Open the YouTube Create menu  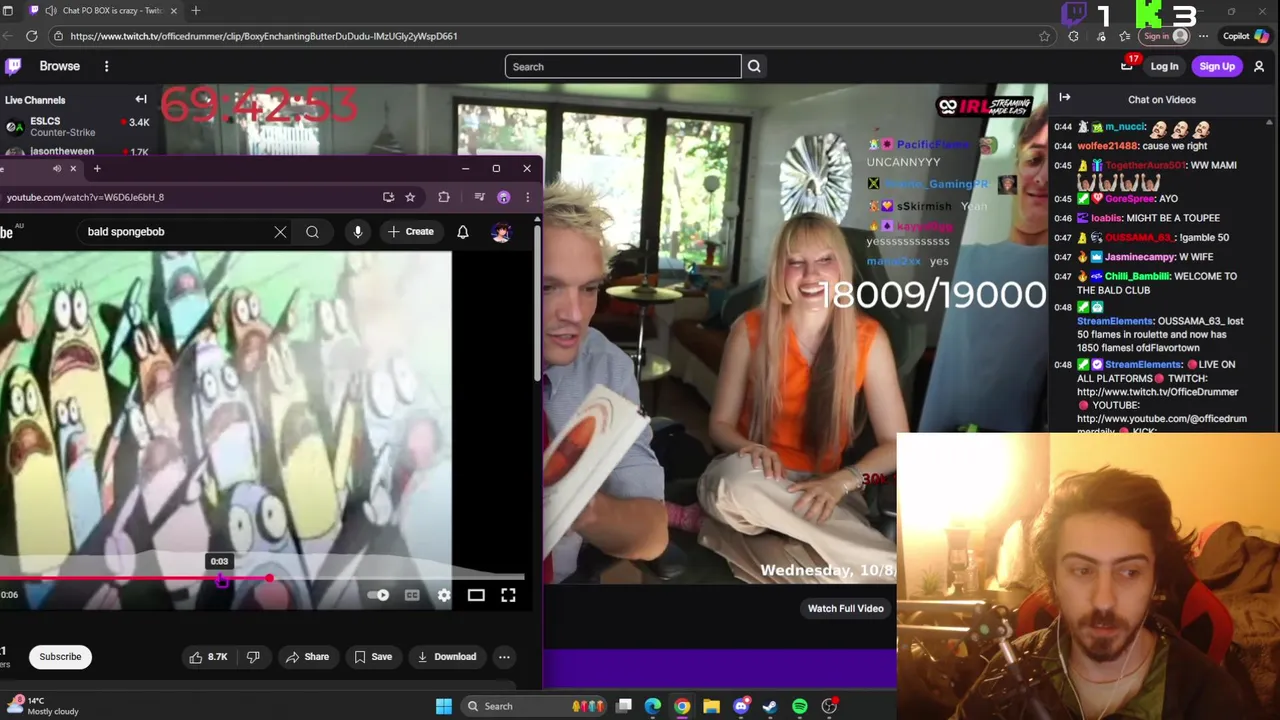coord(411,232)
